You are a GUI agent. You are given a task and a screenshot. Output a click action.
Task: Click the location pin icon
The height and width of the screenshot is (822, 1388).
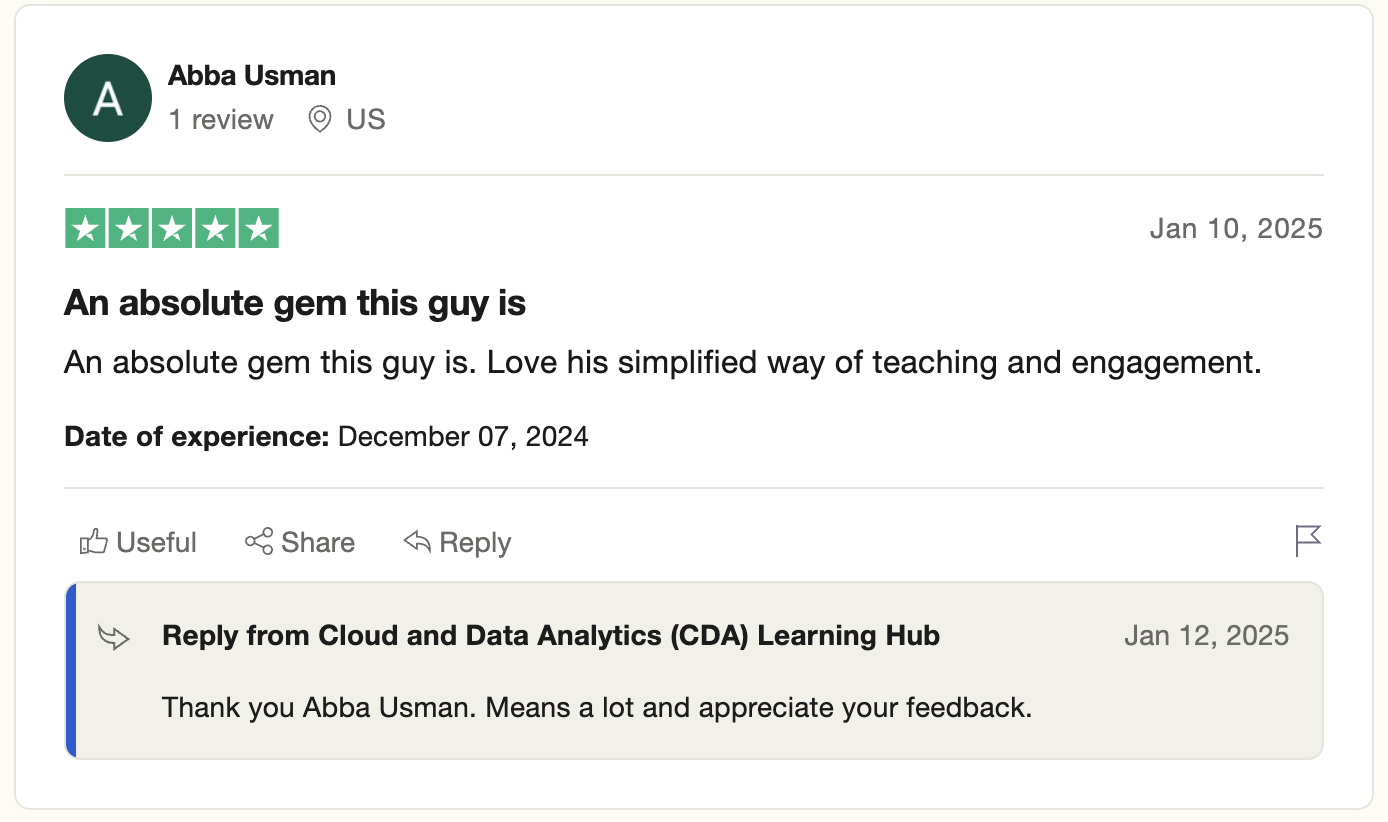(320, 120)
